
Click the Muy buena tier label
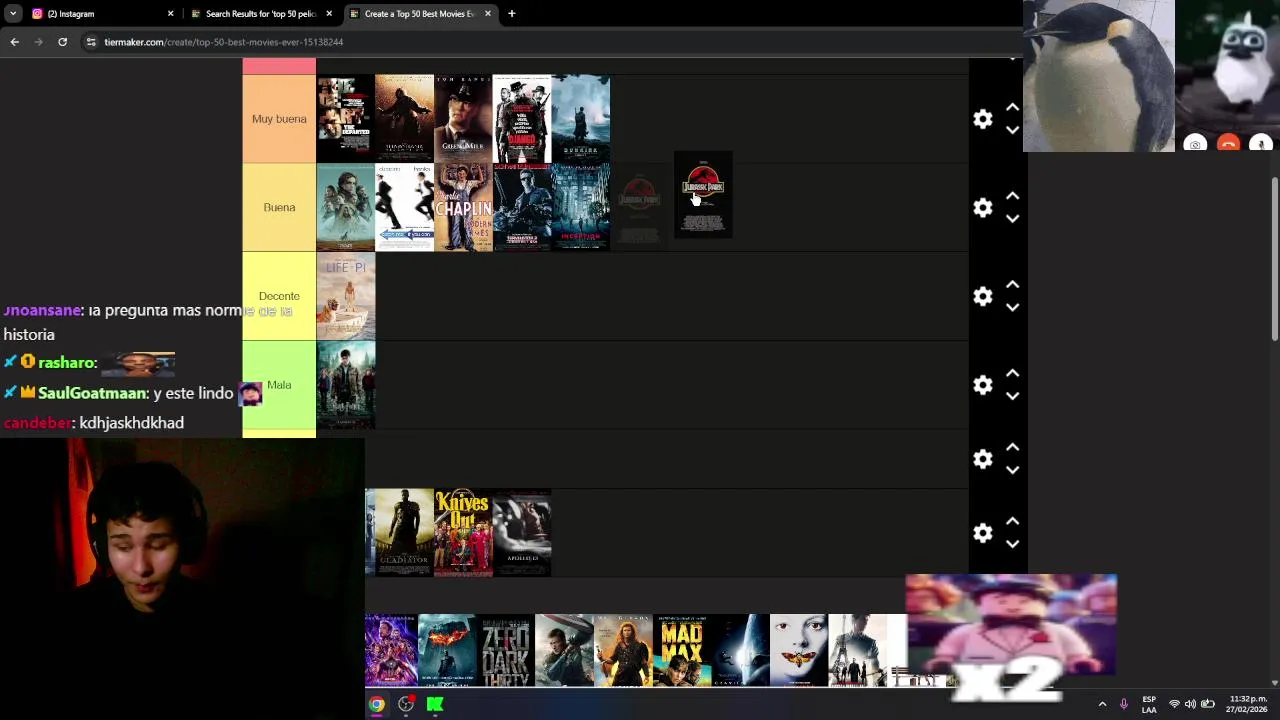coord(279,119)
